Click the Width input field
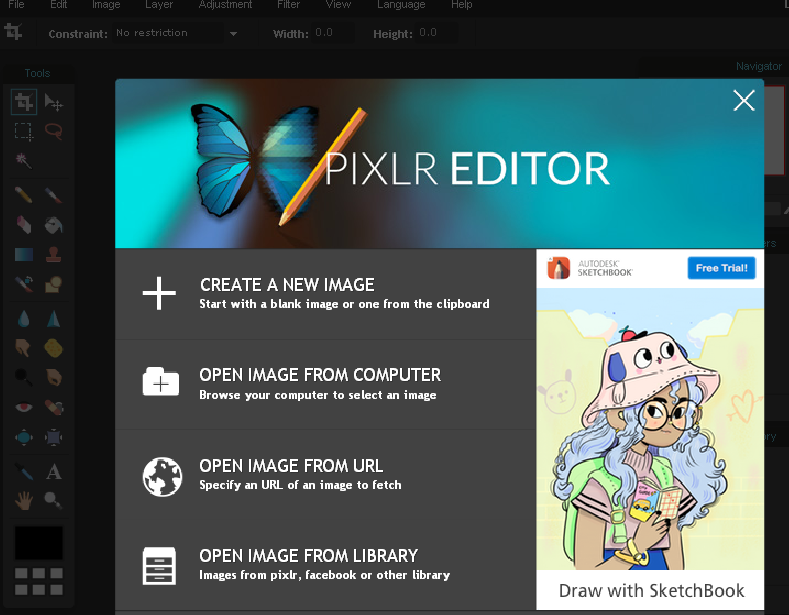 [333, 33]
